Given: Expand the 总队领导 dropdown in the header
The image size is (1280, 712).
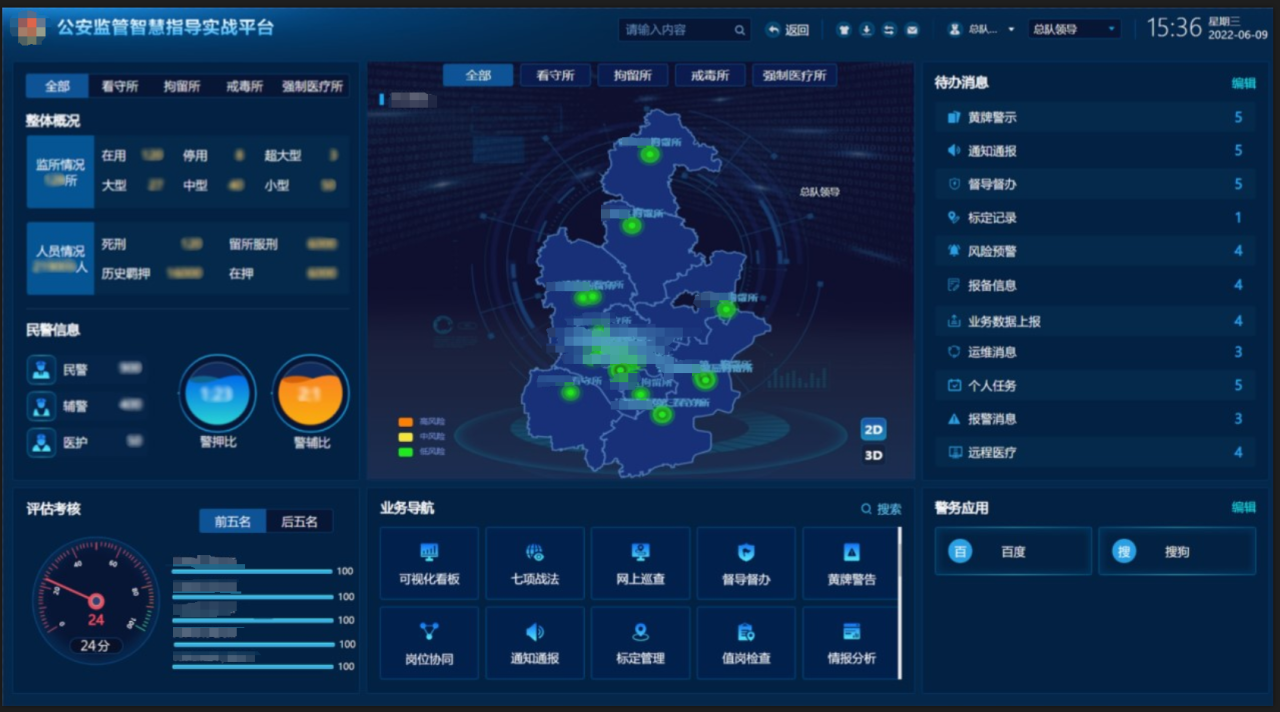Looking at the screenshot, I should (x=1074, y=30).
